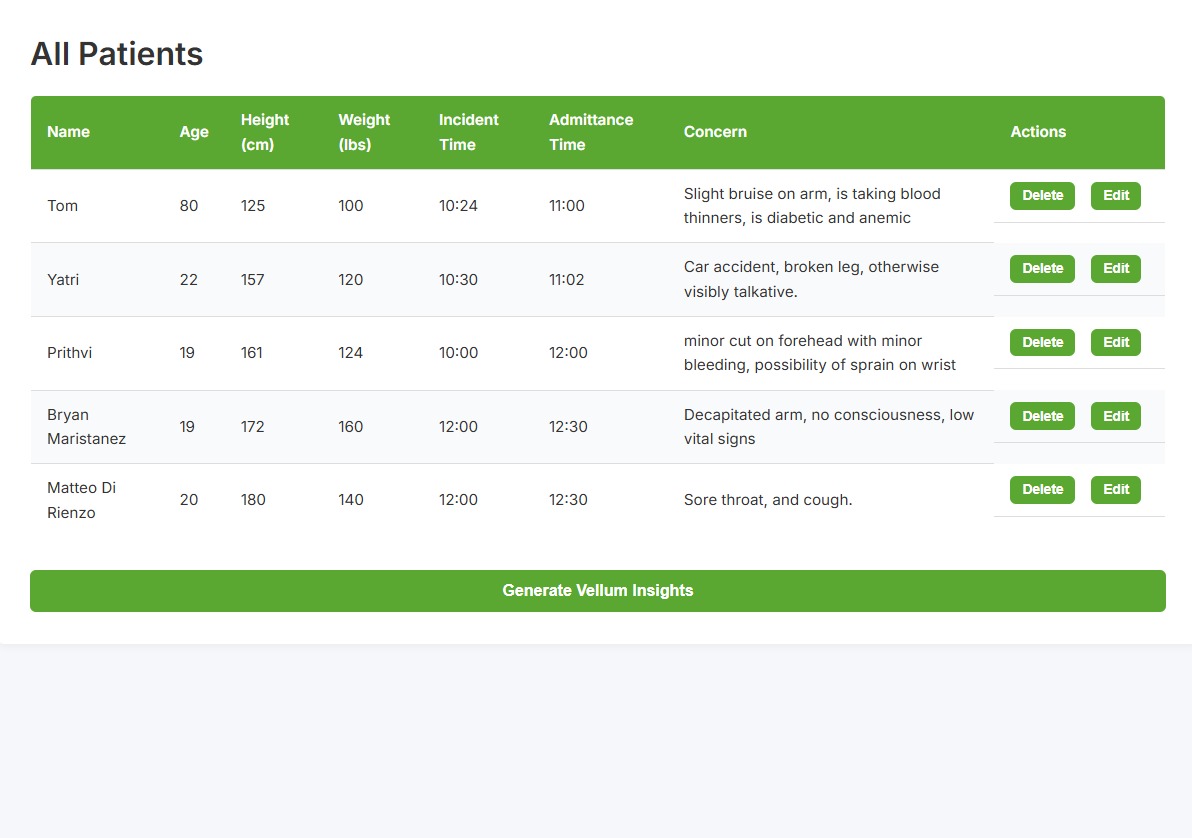Click the Incident Time column header
1192x838 pixels.
coord(468,132)
